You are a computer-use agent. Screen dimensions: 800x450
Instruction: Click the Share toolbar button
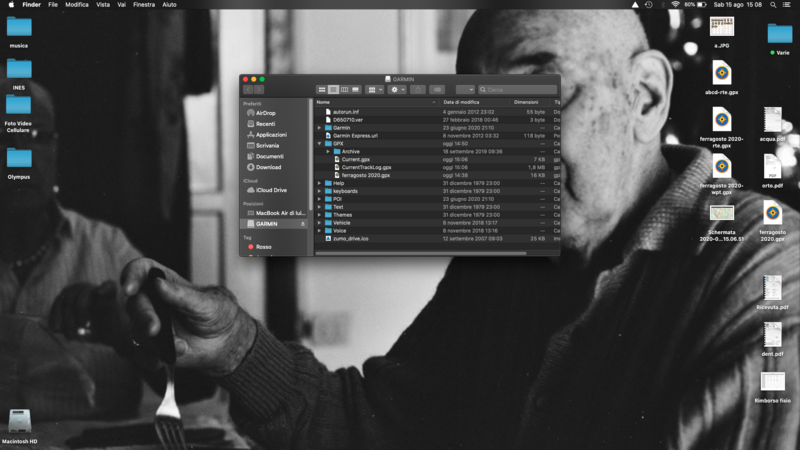click(418, 90)
